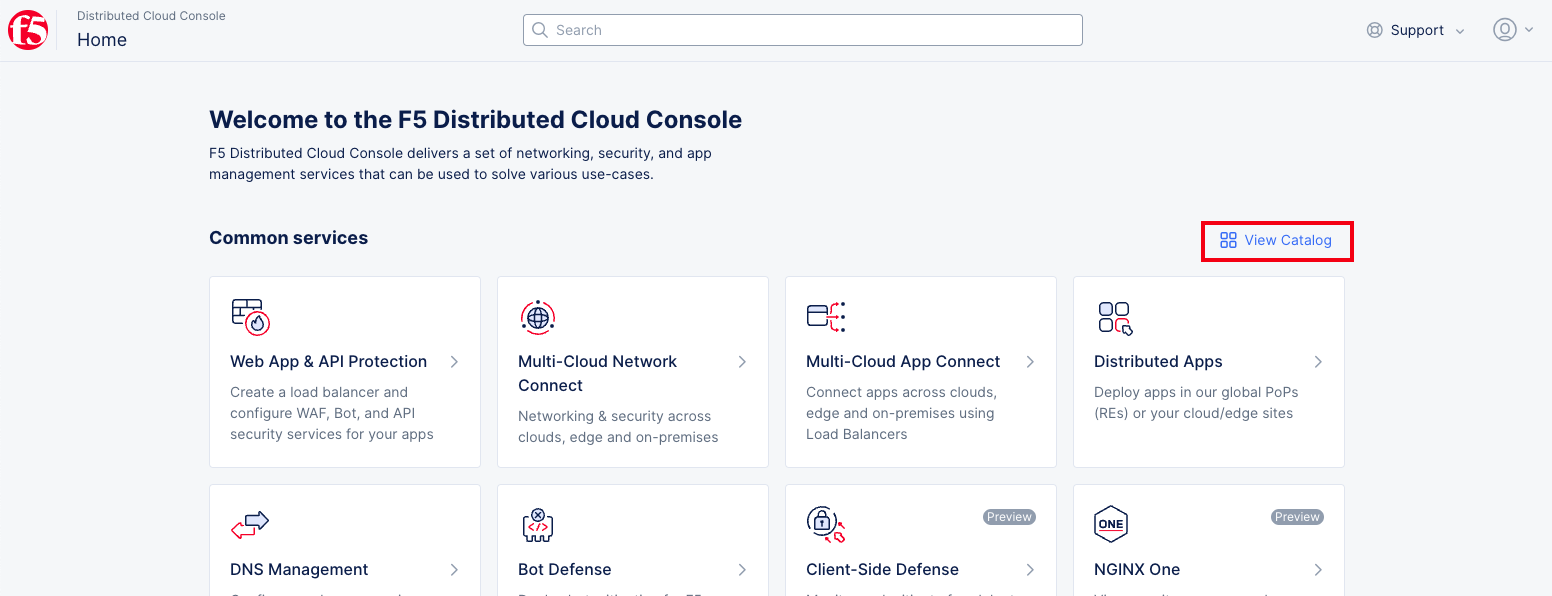Expand the Web App & API Protection card chevron
The image size is (1552, 596).
[455, 362]
